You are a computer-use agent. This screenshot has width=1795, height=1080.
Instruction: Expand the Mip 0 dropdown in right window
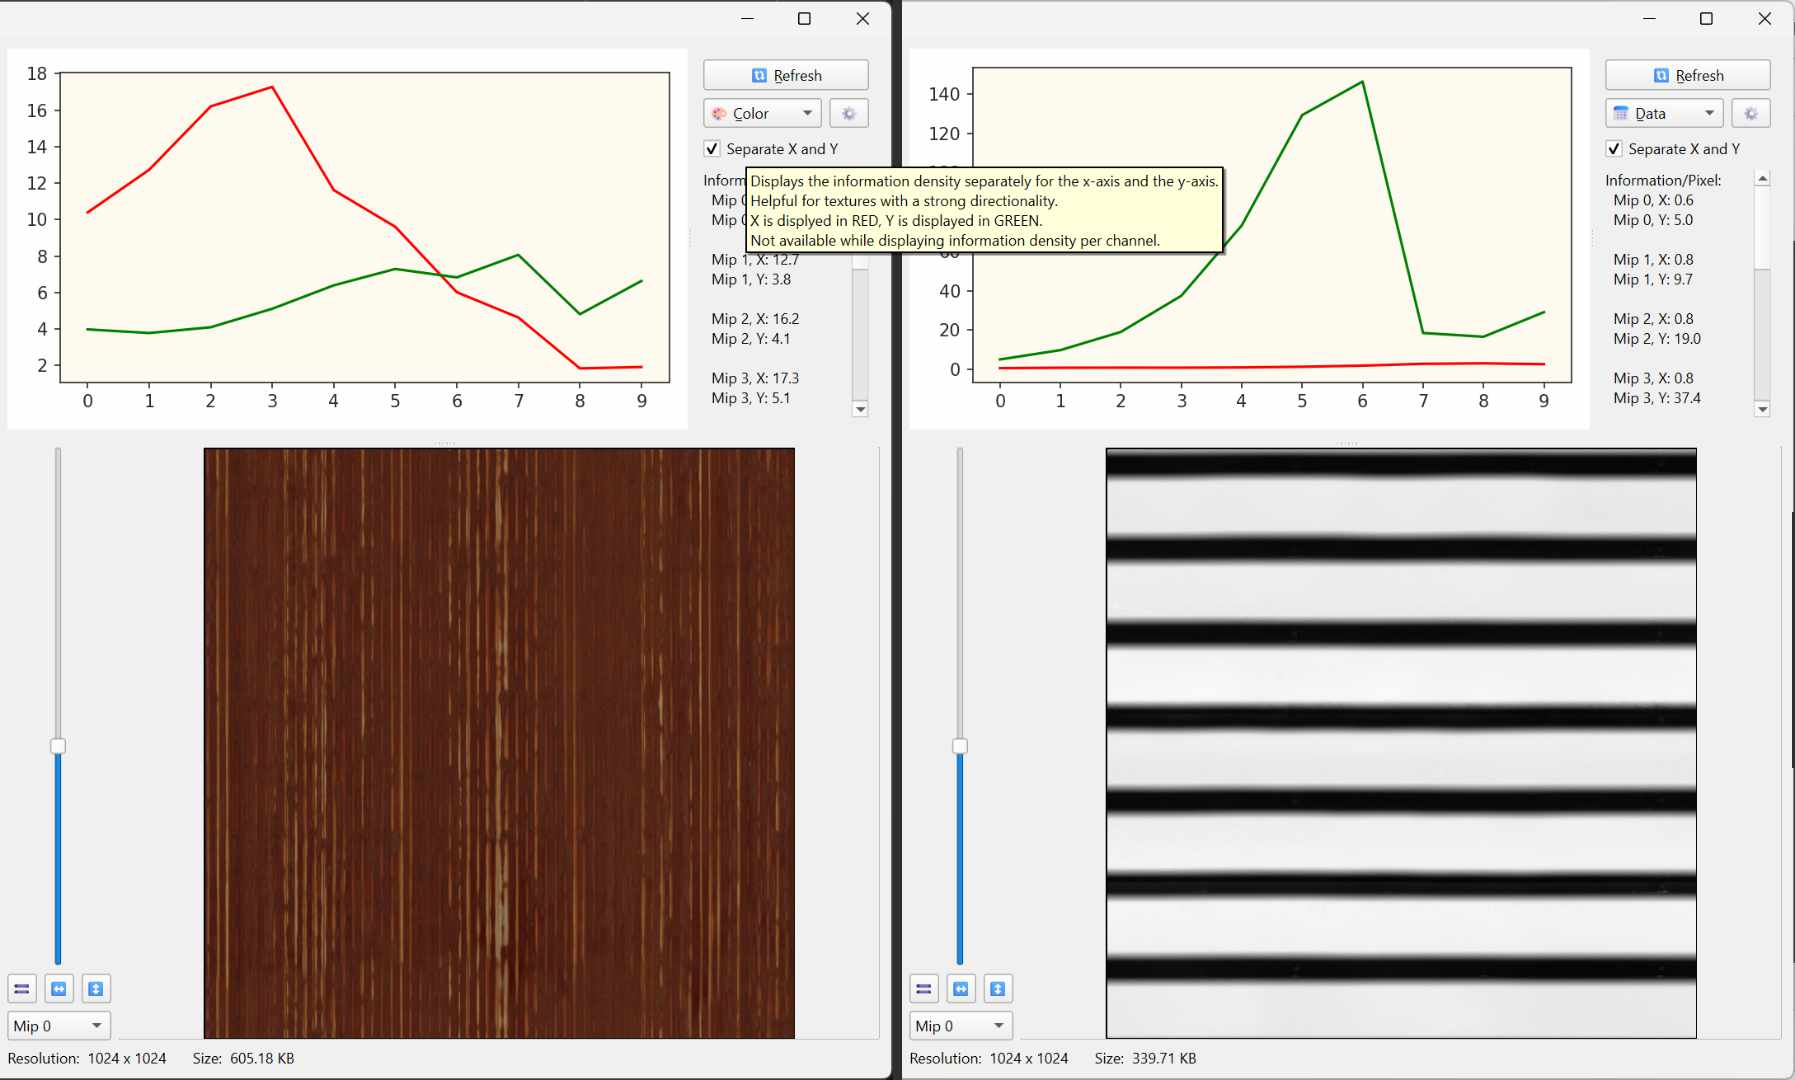pyautogui.click(x=961, y=1026)
